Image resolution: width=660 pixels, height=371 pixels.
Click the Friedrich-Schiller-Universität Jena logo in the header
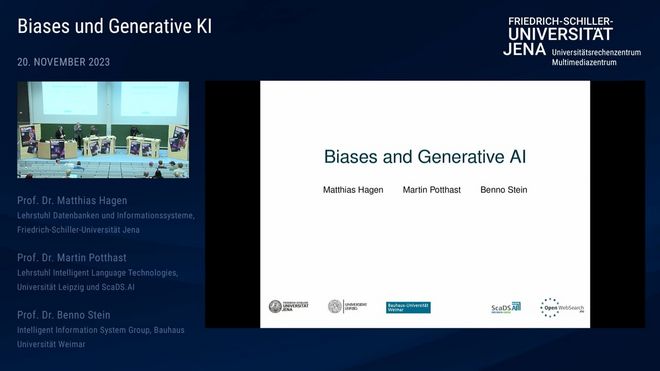pos(558,36)
